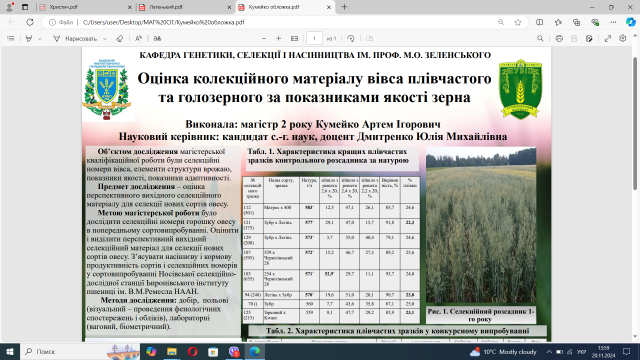
Task: Open the Windows Start menu
Action: (10, 351)
